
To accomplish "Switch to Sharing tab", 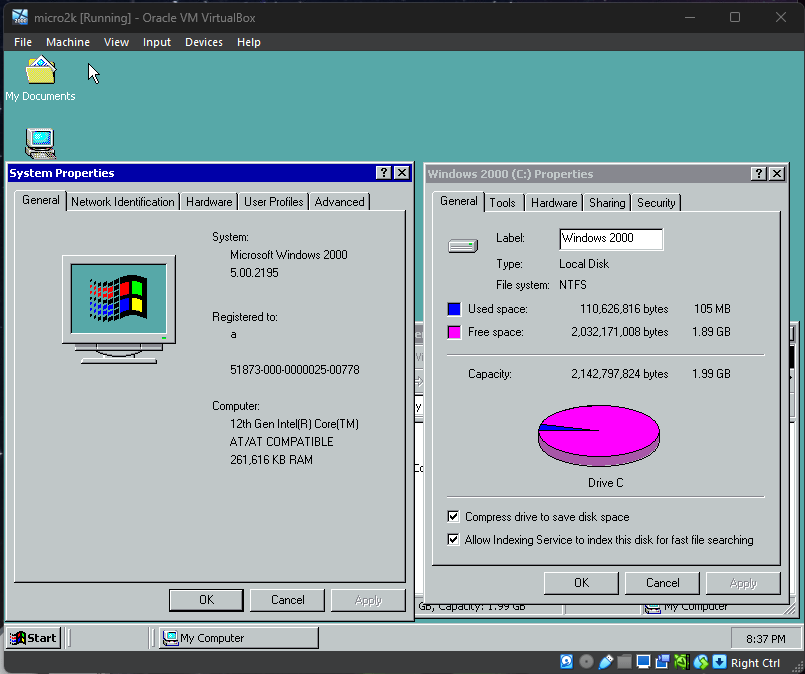I will point(607,203).
